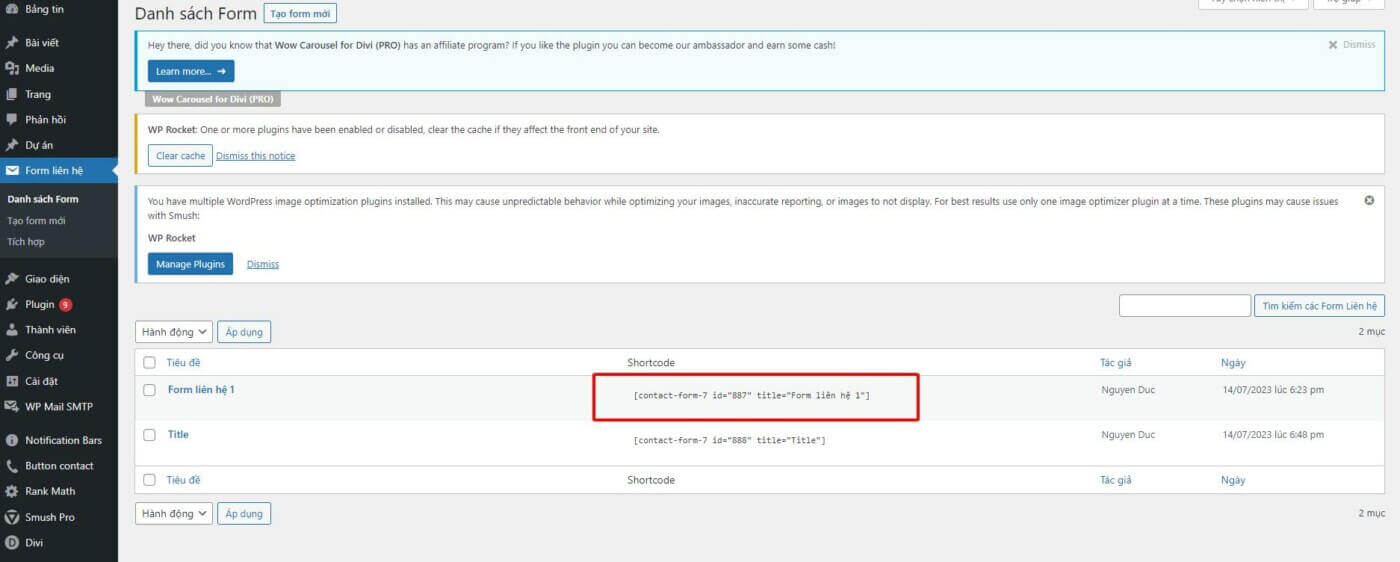Click the Tạo form mới button beside heading
The width and height of the screenshot is (1400, 562).
[x=300, y=13]
